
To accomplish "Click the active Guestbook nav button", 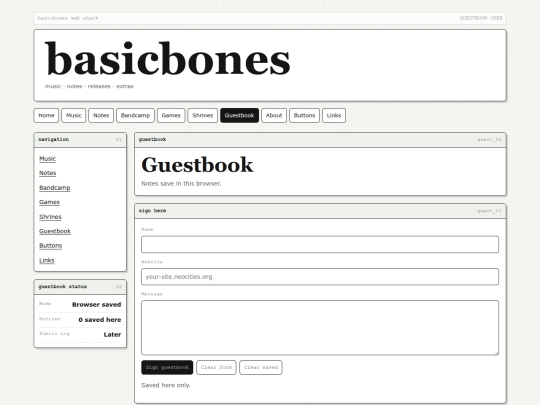I will tap(239, 115).
